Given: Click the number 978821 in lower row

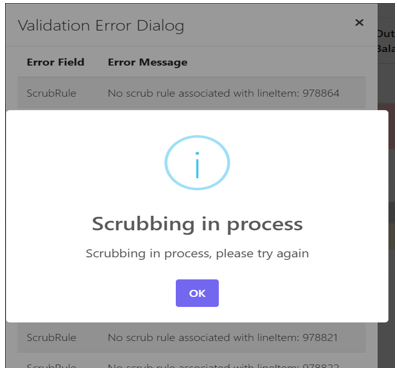Looking at the screenshot, I should (x=320, y=337).
